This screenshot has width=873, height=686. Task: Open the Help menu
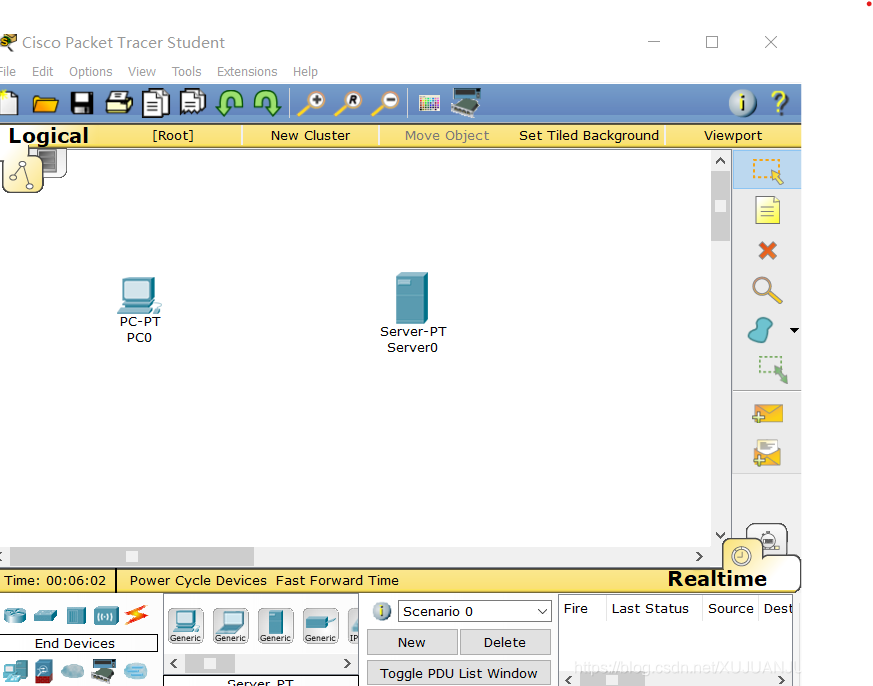(305, 72)
